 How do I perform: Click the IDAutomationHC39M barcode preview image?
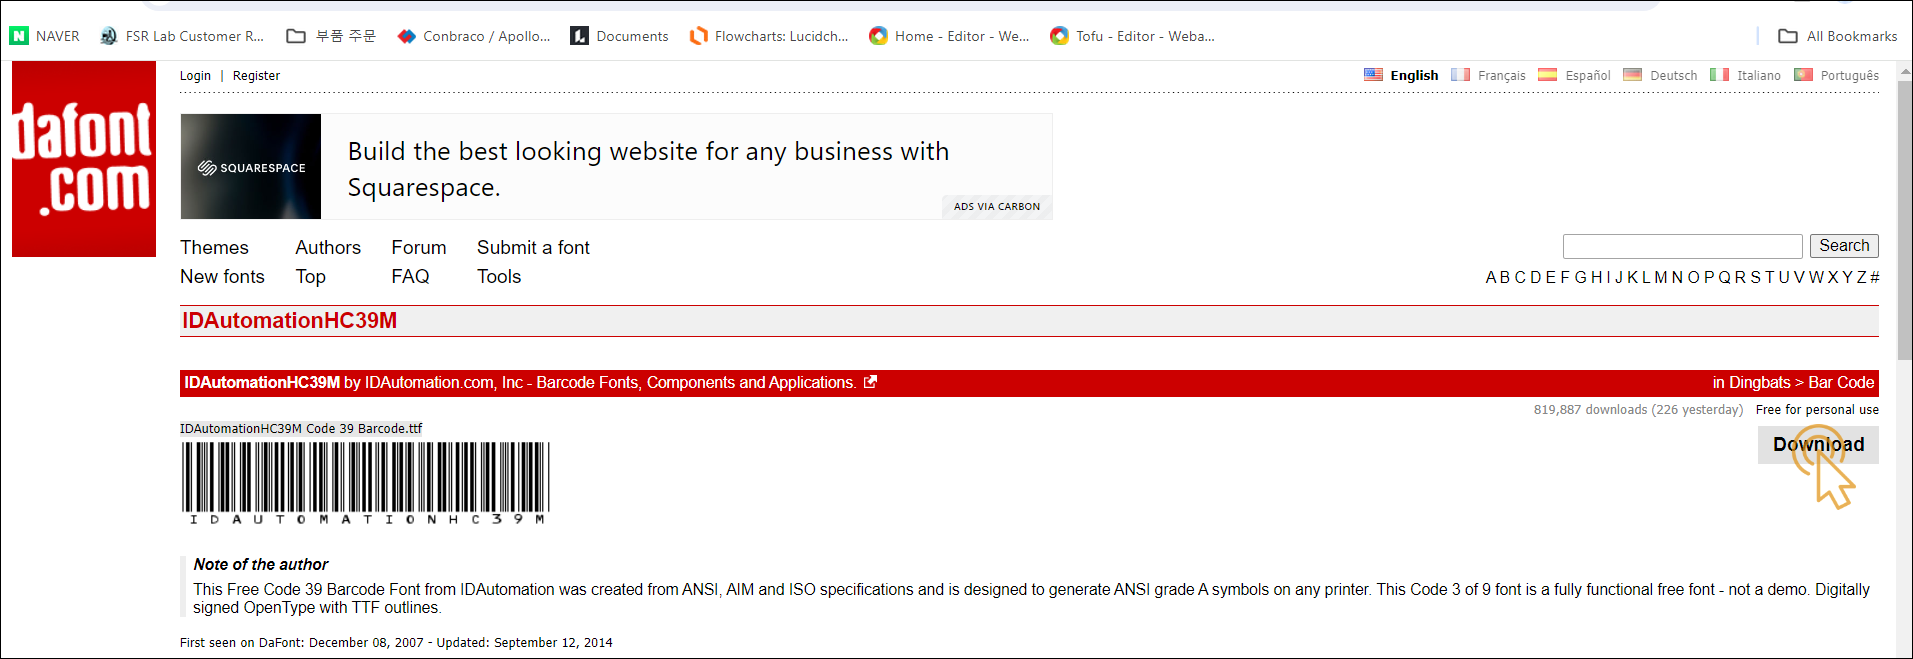[x=366, y=483]
